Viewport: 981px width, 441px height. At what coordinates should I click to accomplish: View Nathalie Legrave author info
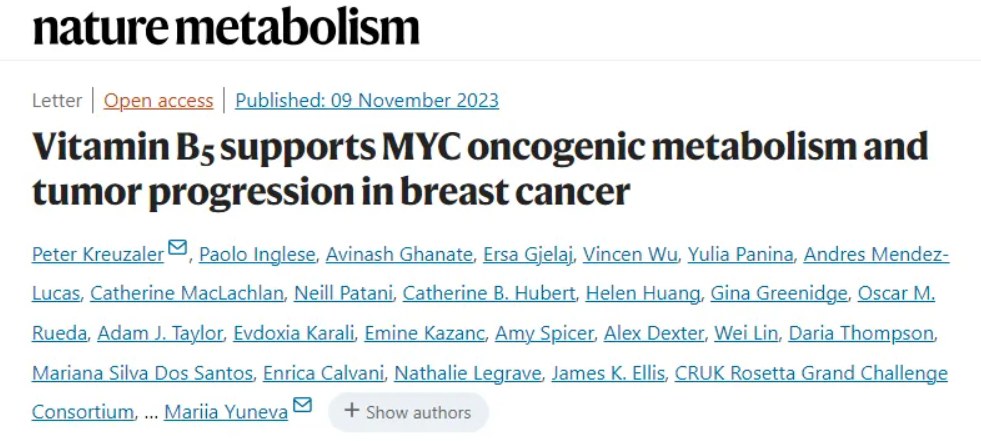tap(467, 373)
